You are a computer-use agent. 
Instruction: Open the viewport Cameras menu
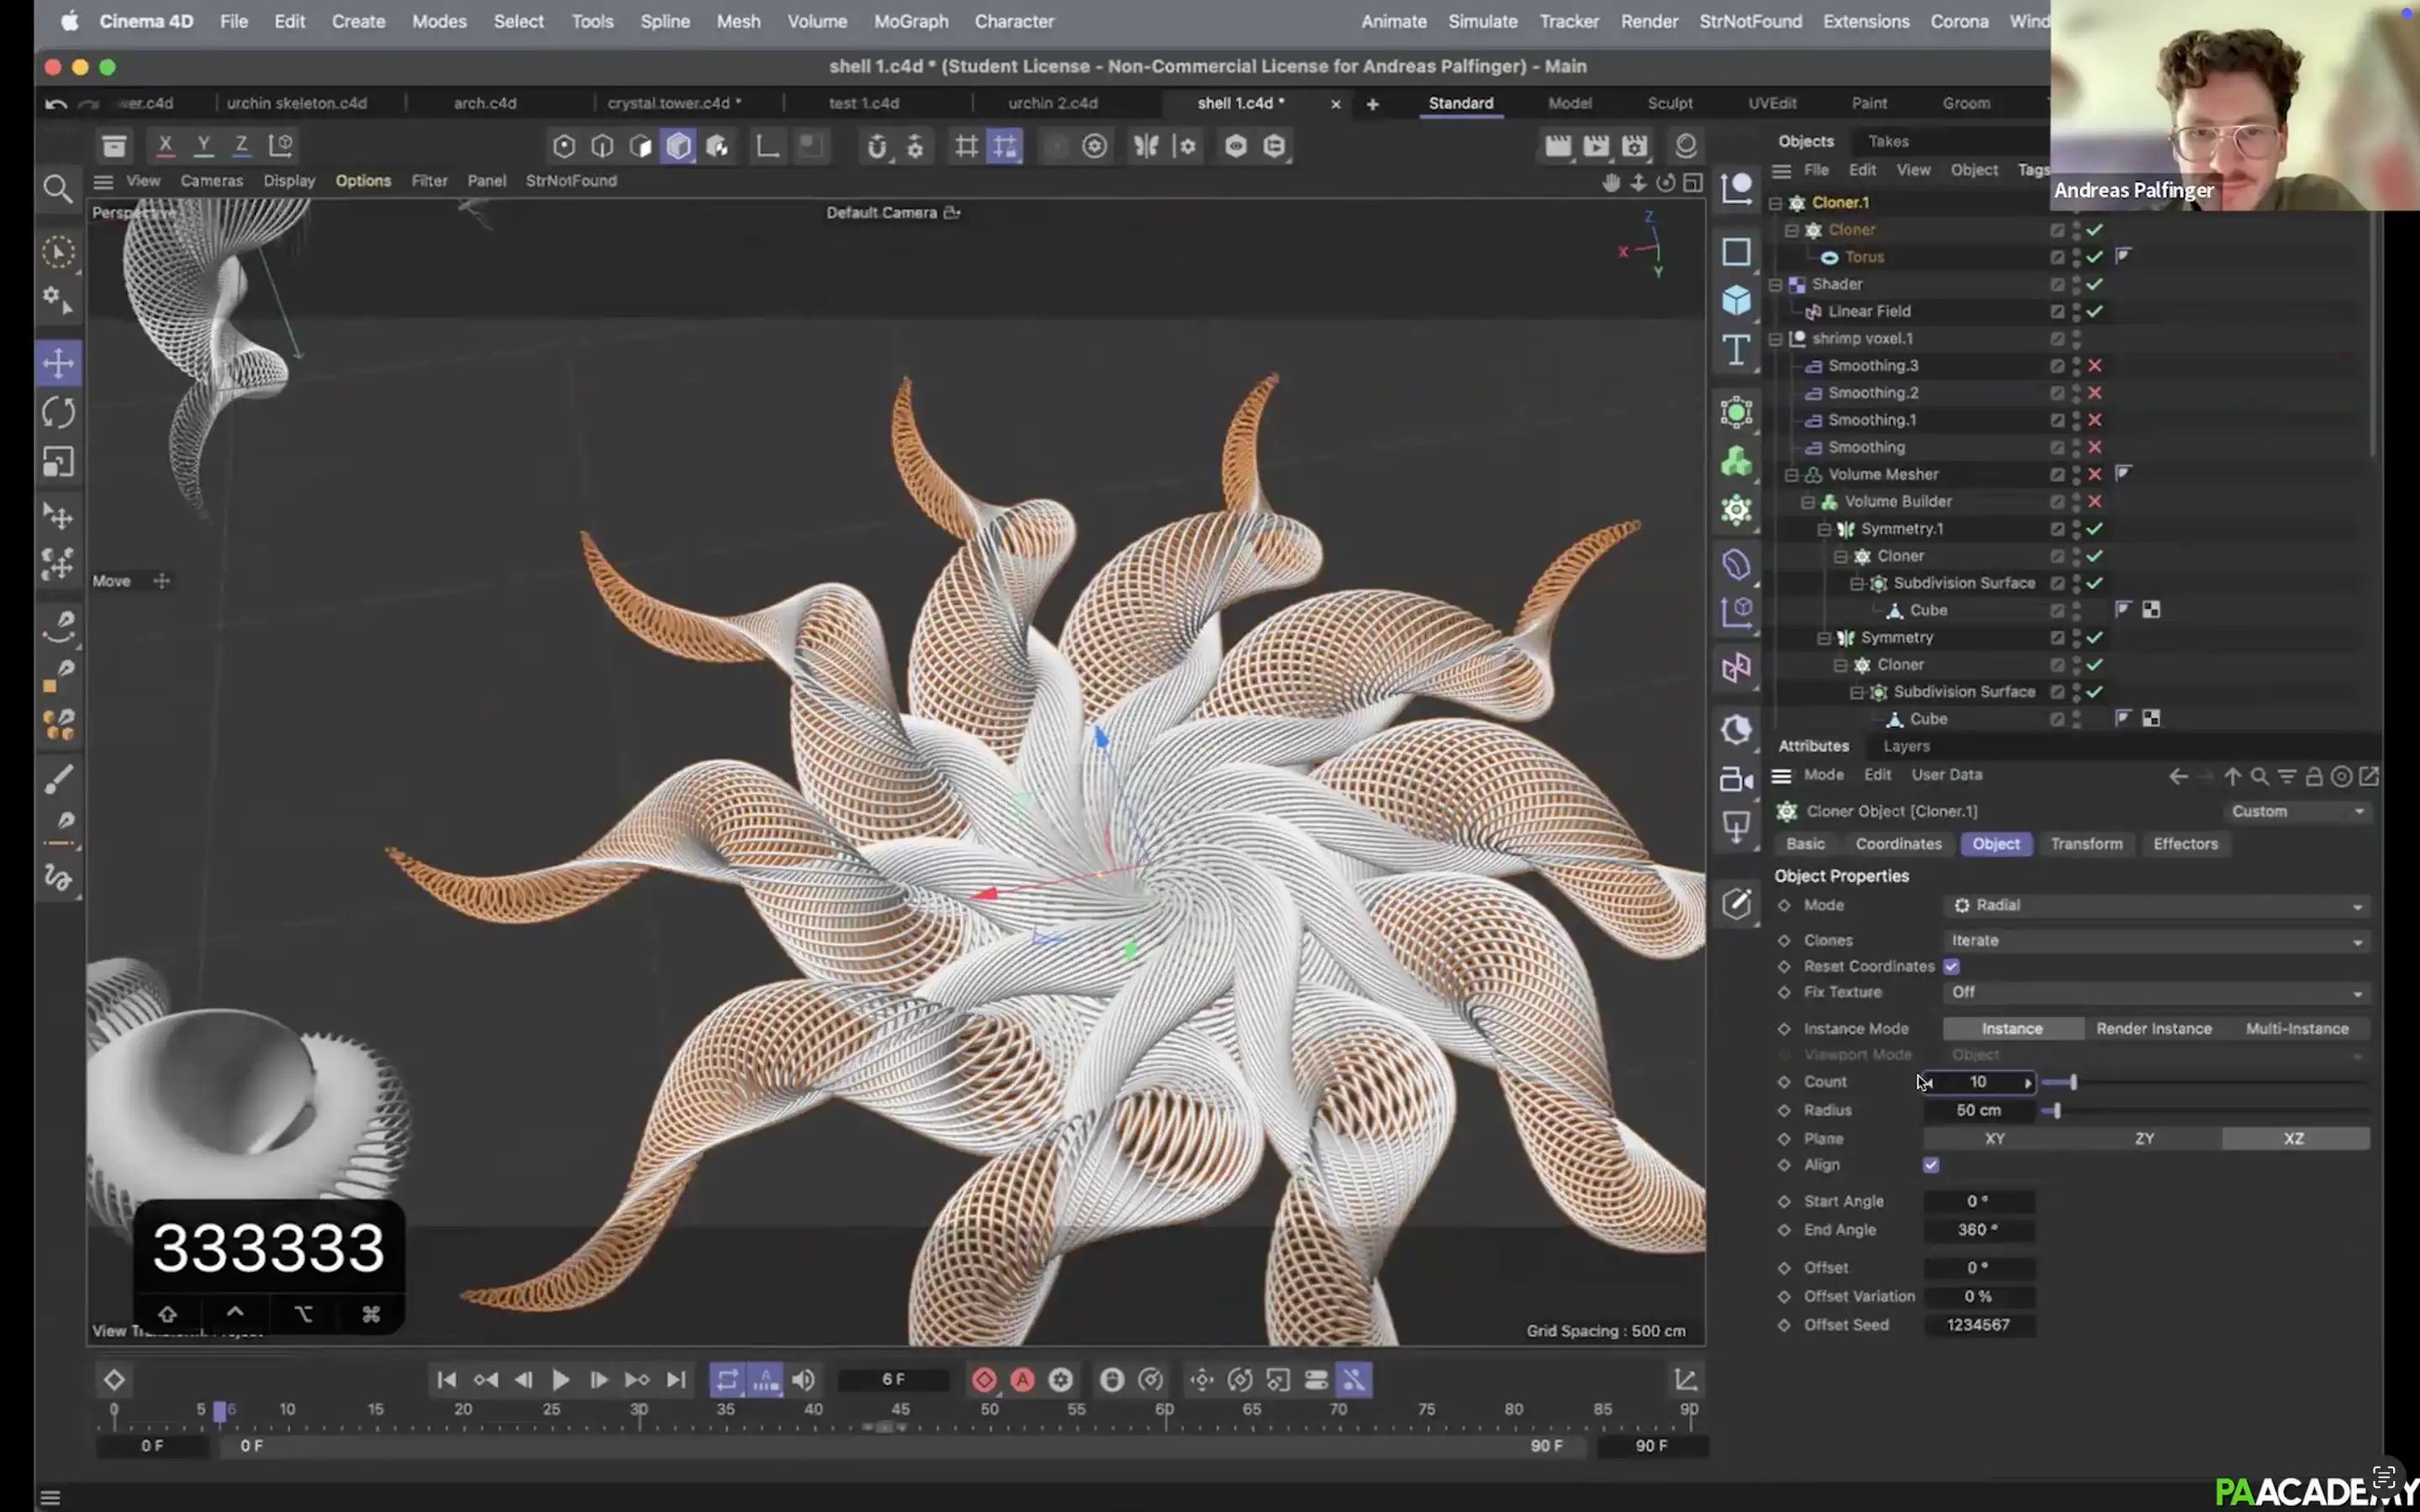pos(212,181)
